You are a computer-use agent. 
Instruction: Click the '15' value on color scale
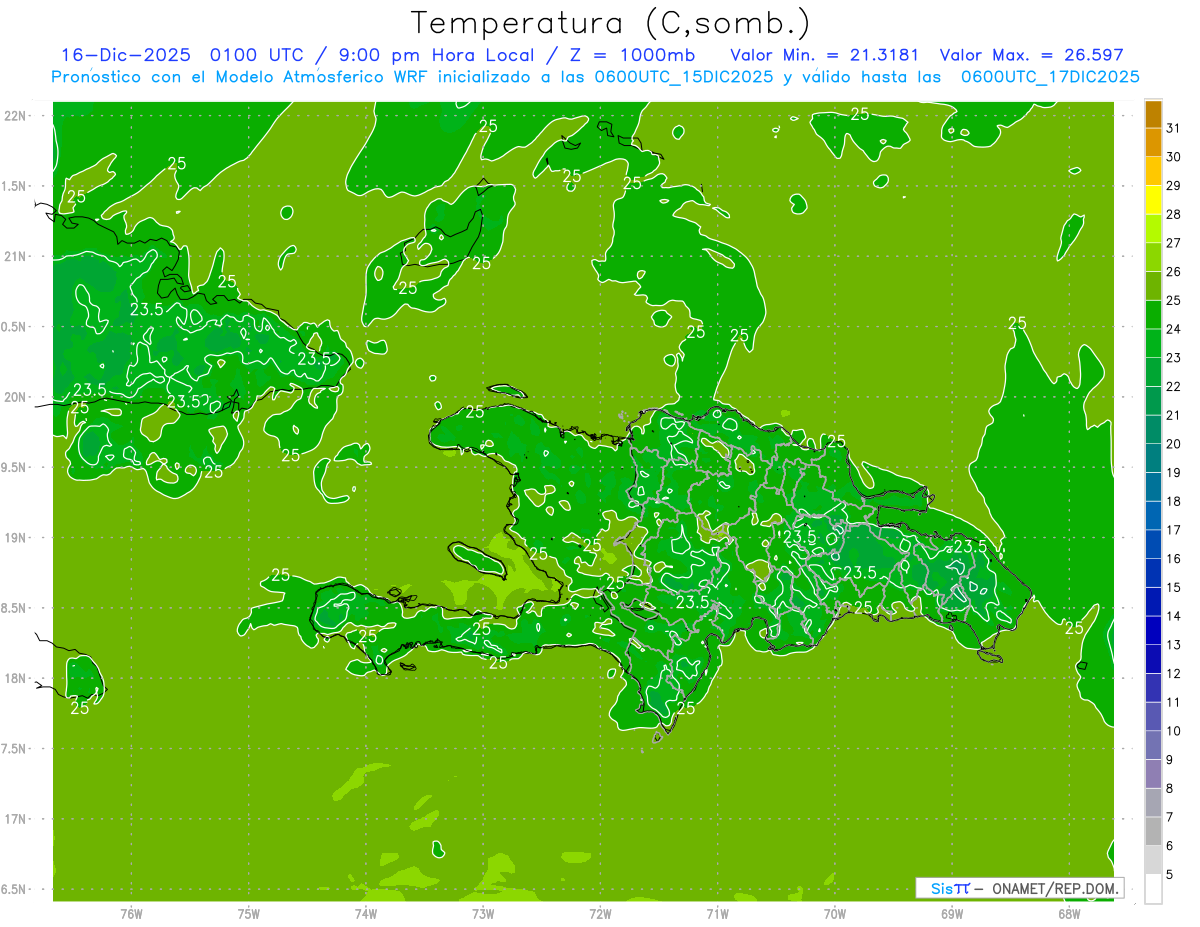[x=1173, y=587]
